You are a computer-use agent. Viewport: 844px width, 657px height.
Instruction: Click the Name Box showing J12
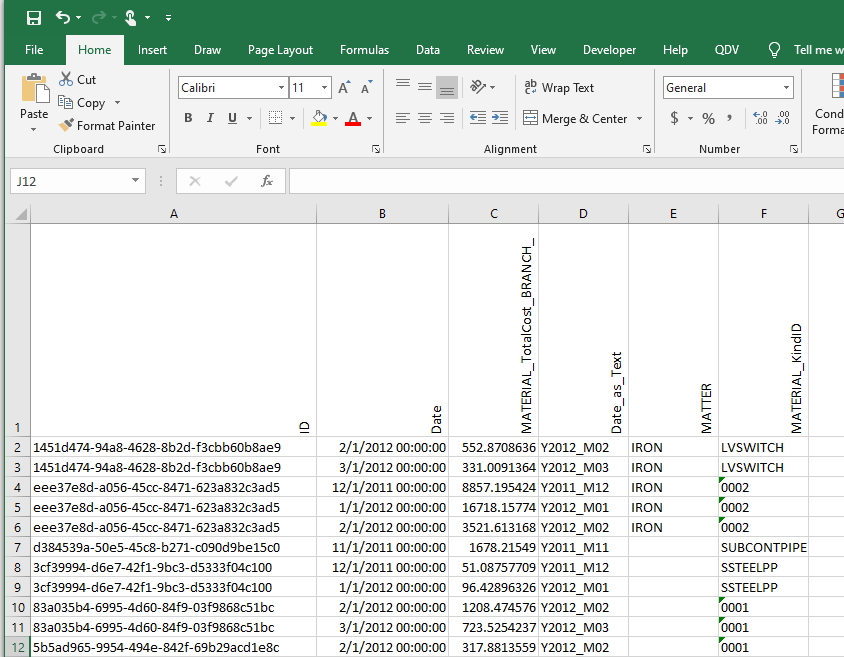(x=70, y=181)
